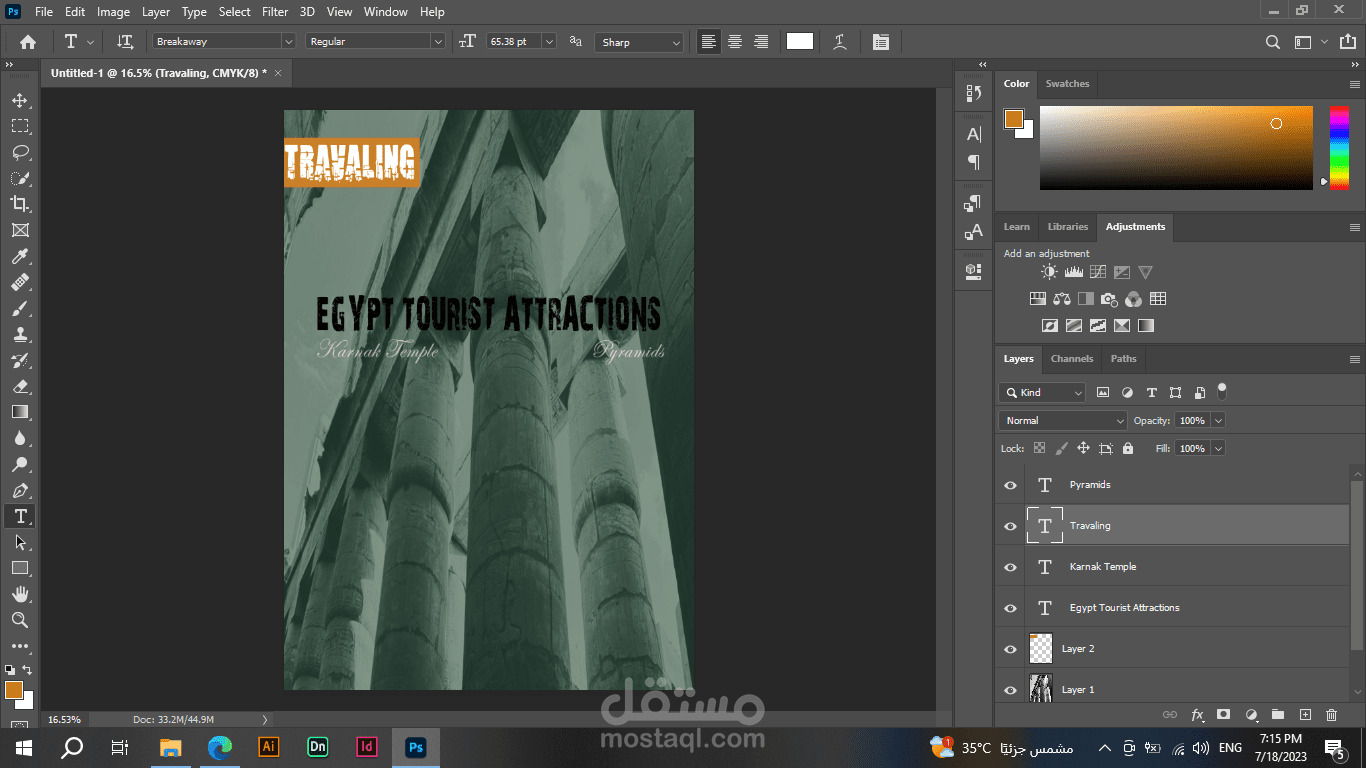Image resolution: width=1366 pixels, height=768 pixels.
Task: Open the Layers panel options menu
Action: coord(1355,359)
